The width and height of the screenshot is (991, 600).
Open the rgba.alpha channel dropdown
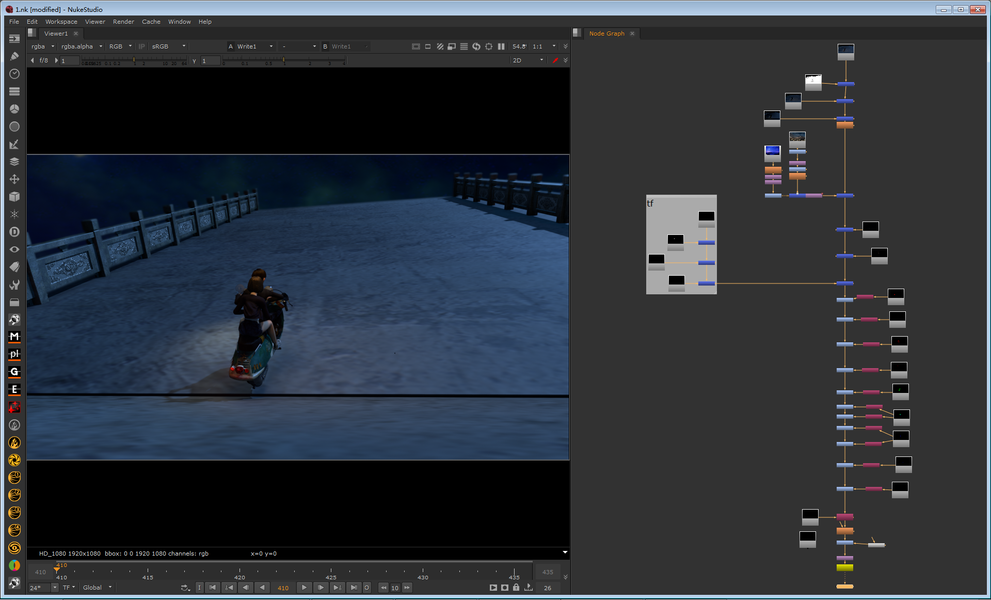[82, 46]
